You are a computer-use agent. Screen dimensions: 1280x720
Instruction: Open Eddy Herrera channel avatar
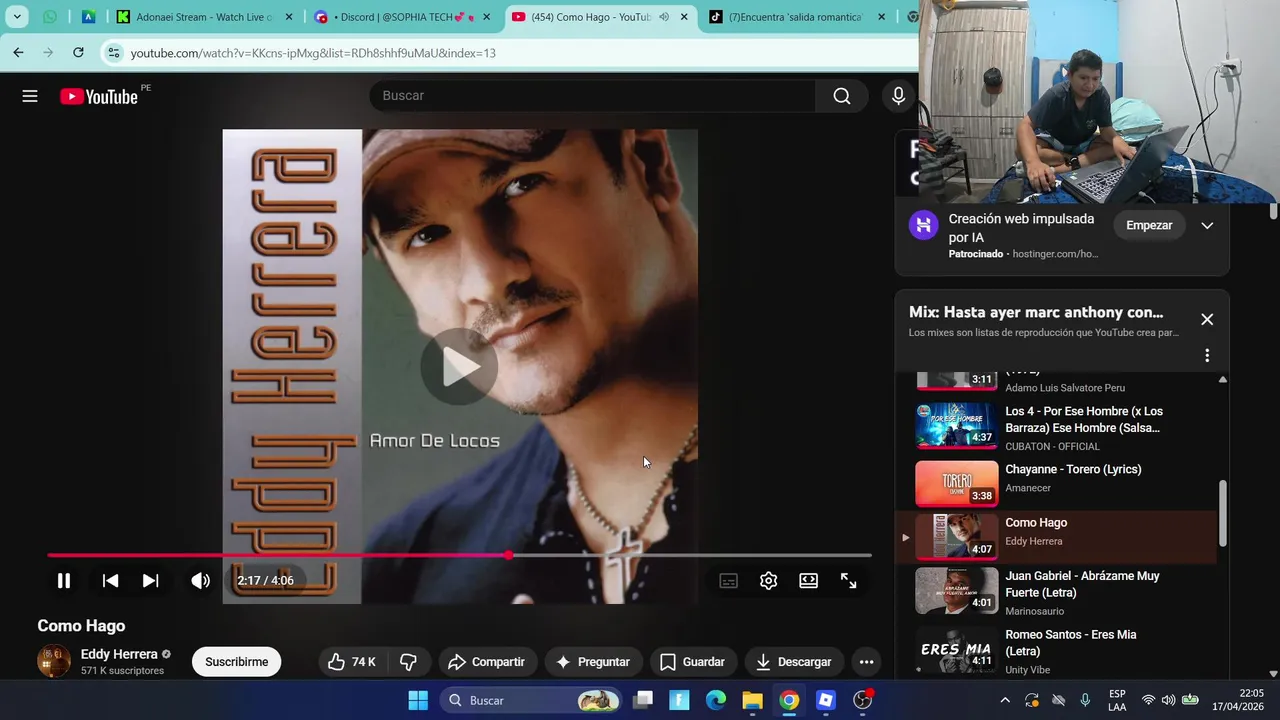(x=54, y=661)
